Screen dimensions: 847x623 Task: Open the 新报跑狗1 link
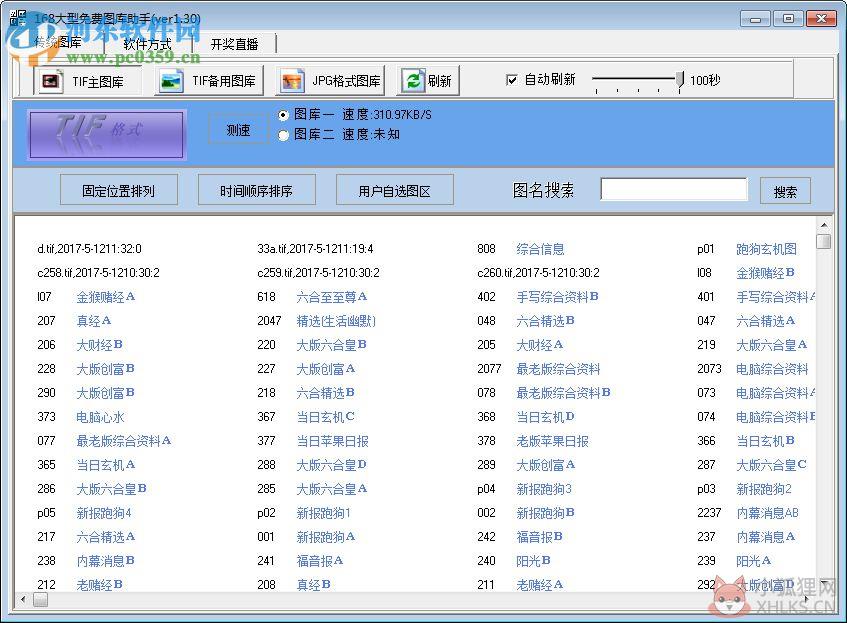pos(324,513)
